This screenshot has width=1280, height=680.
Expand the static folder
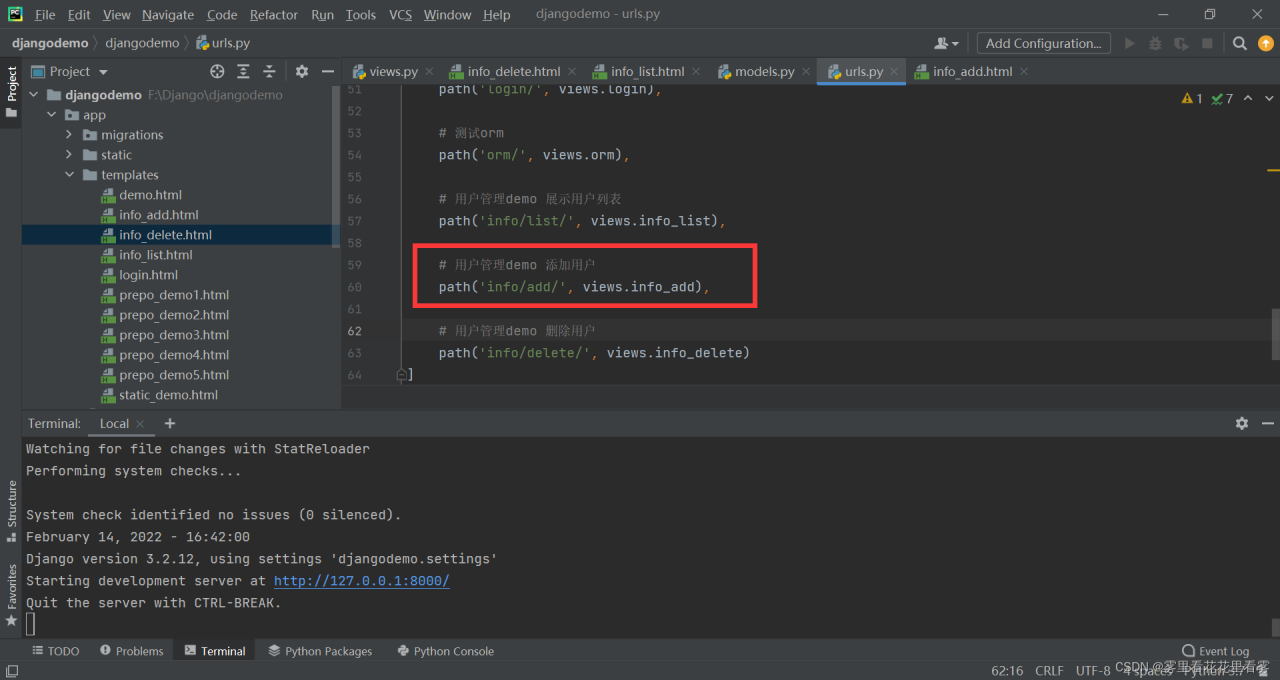(x=69, y=155)
